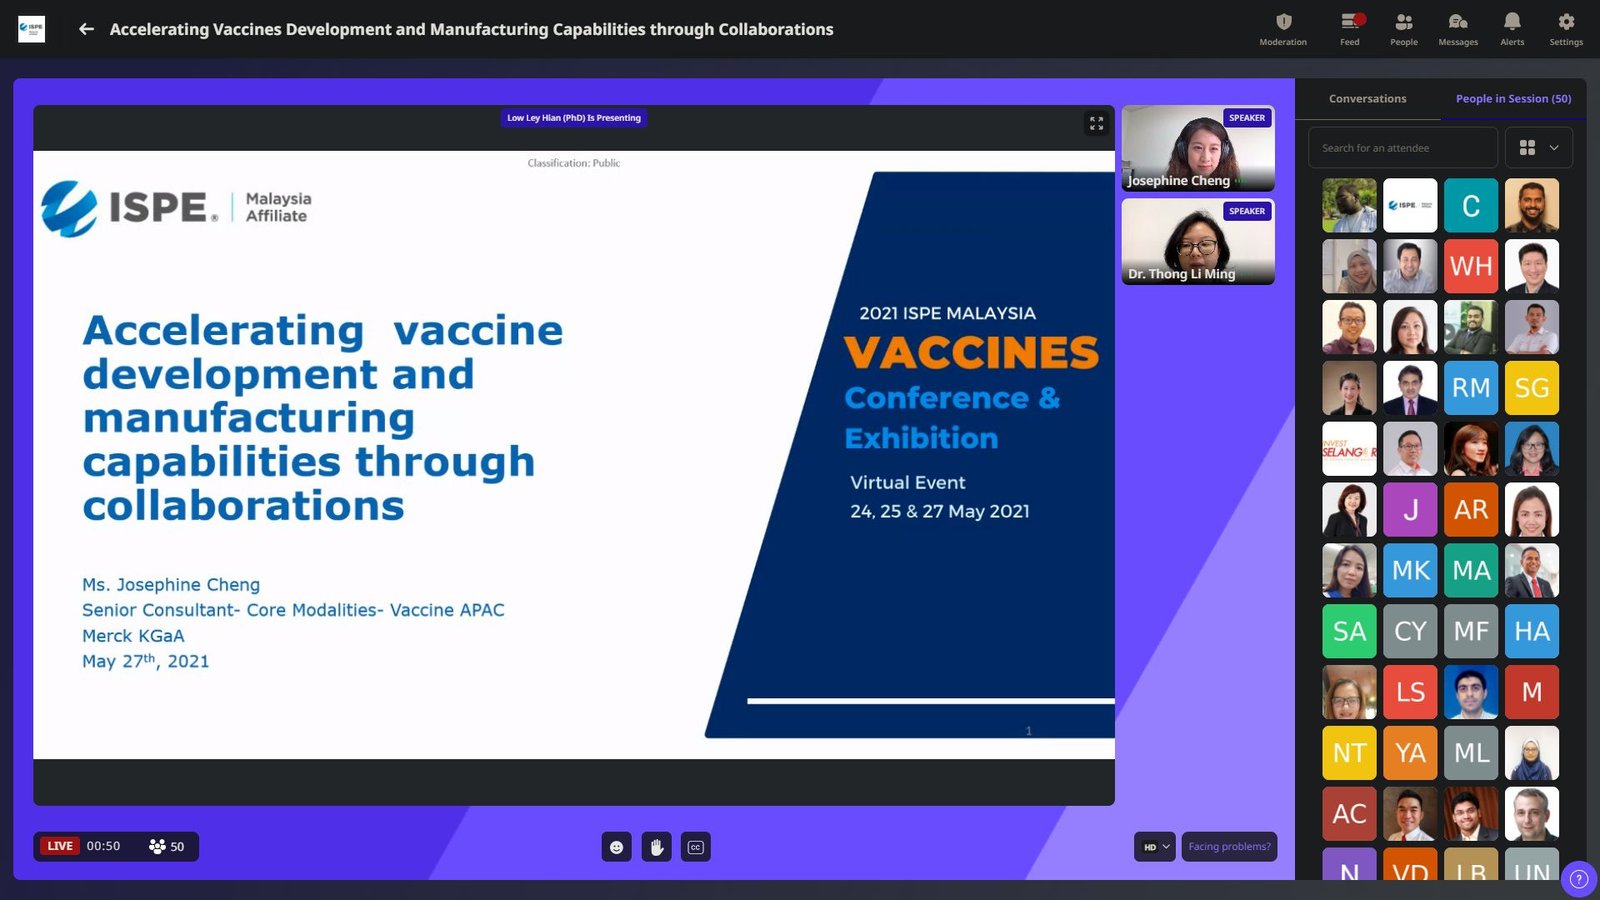The height and width of the screenshot is (900, 1600).
Task: Open the Moderation shield icon
Action: coord(1283,28)
